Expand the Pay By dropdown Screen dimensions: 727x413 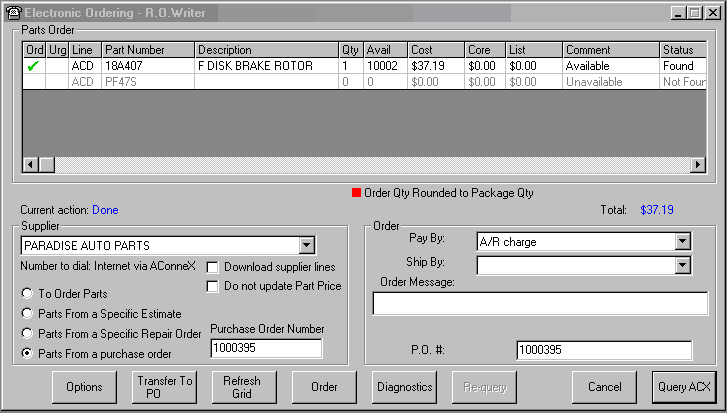(683, 241)
